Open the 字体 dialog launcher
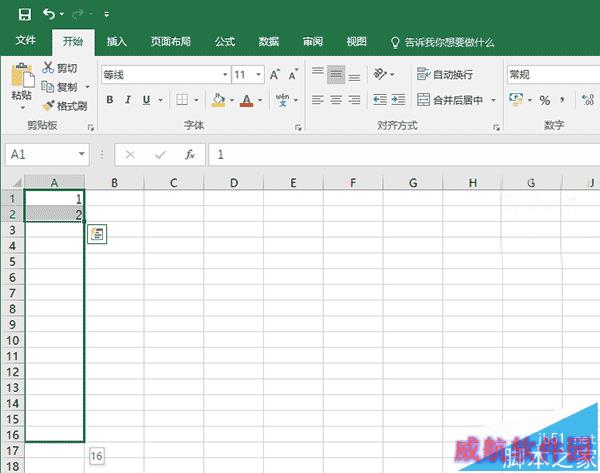The image size is (600, 473). pyautogui.click(x=298, y=128)
